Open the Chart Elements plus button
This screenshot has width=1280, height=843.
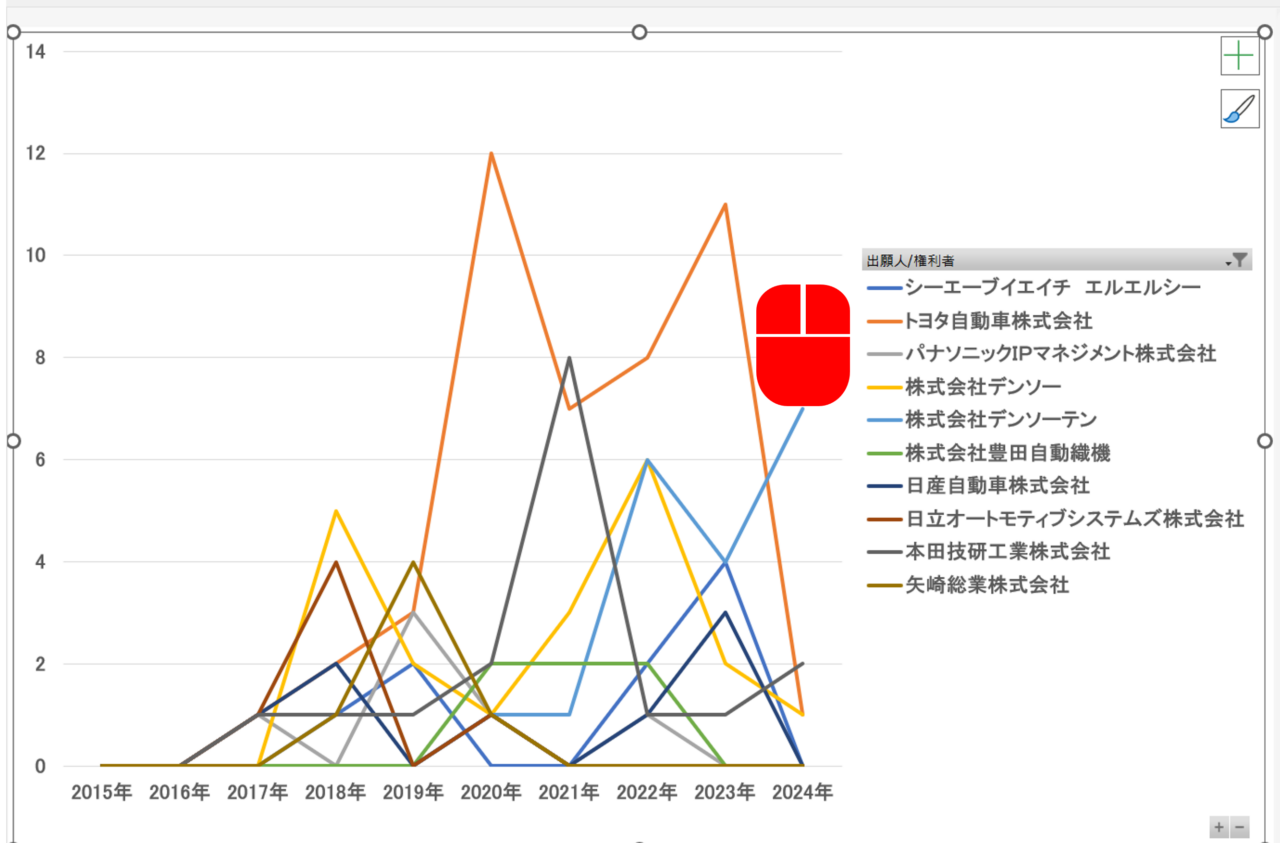click(1239, 56)
